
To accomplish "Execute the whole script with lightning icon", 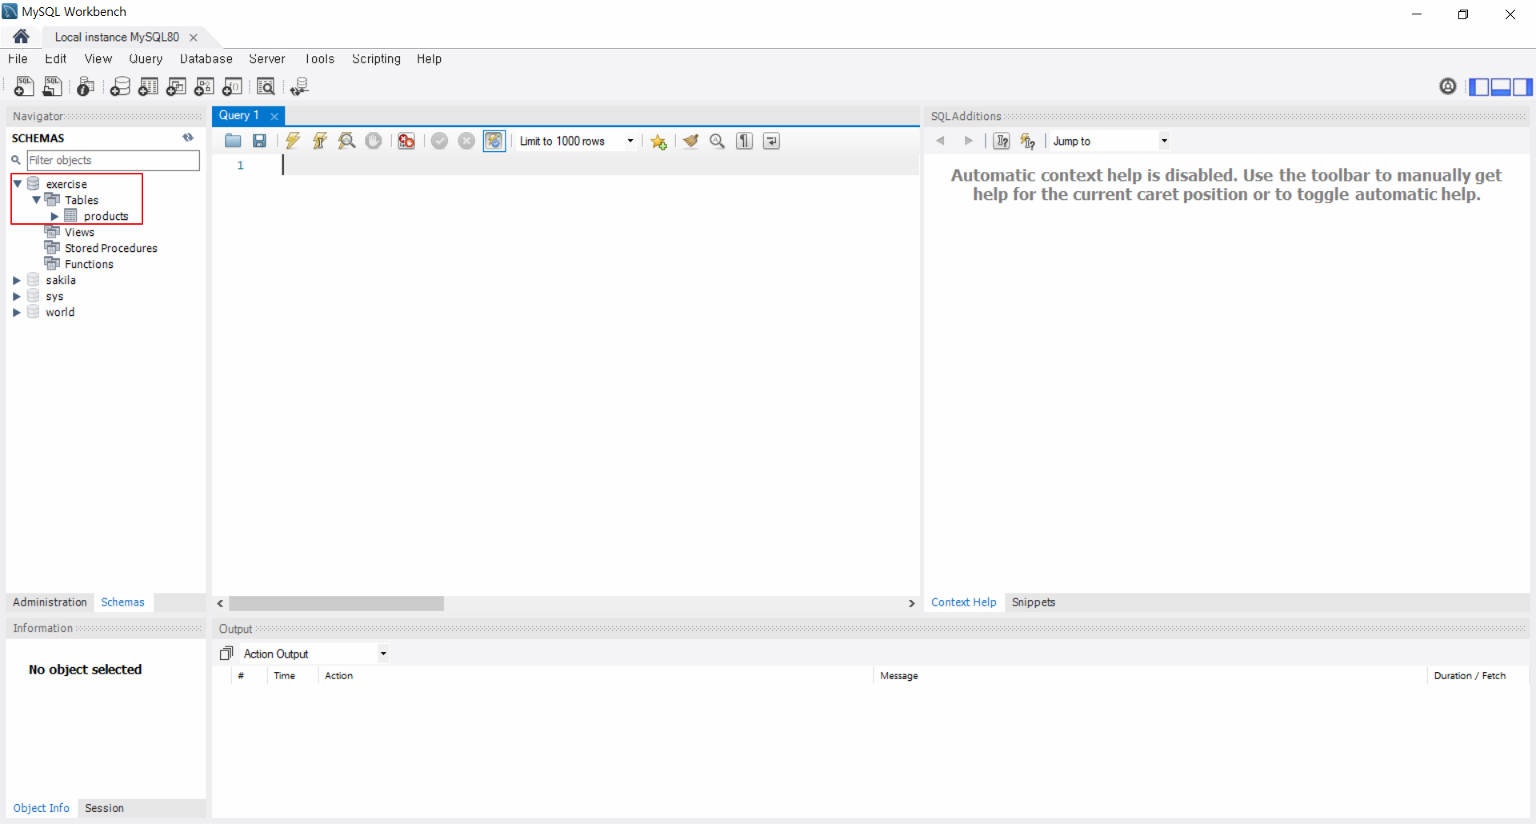I will click(293, 141).
